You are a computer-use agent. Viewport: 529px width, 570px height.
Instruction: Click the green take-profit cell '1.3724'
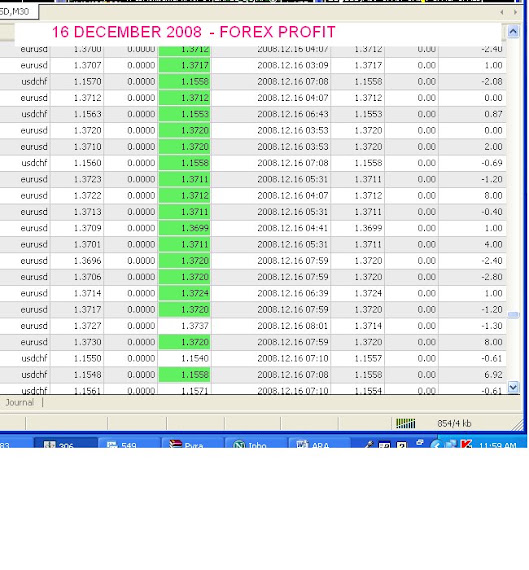click(x=185, y=293)
